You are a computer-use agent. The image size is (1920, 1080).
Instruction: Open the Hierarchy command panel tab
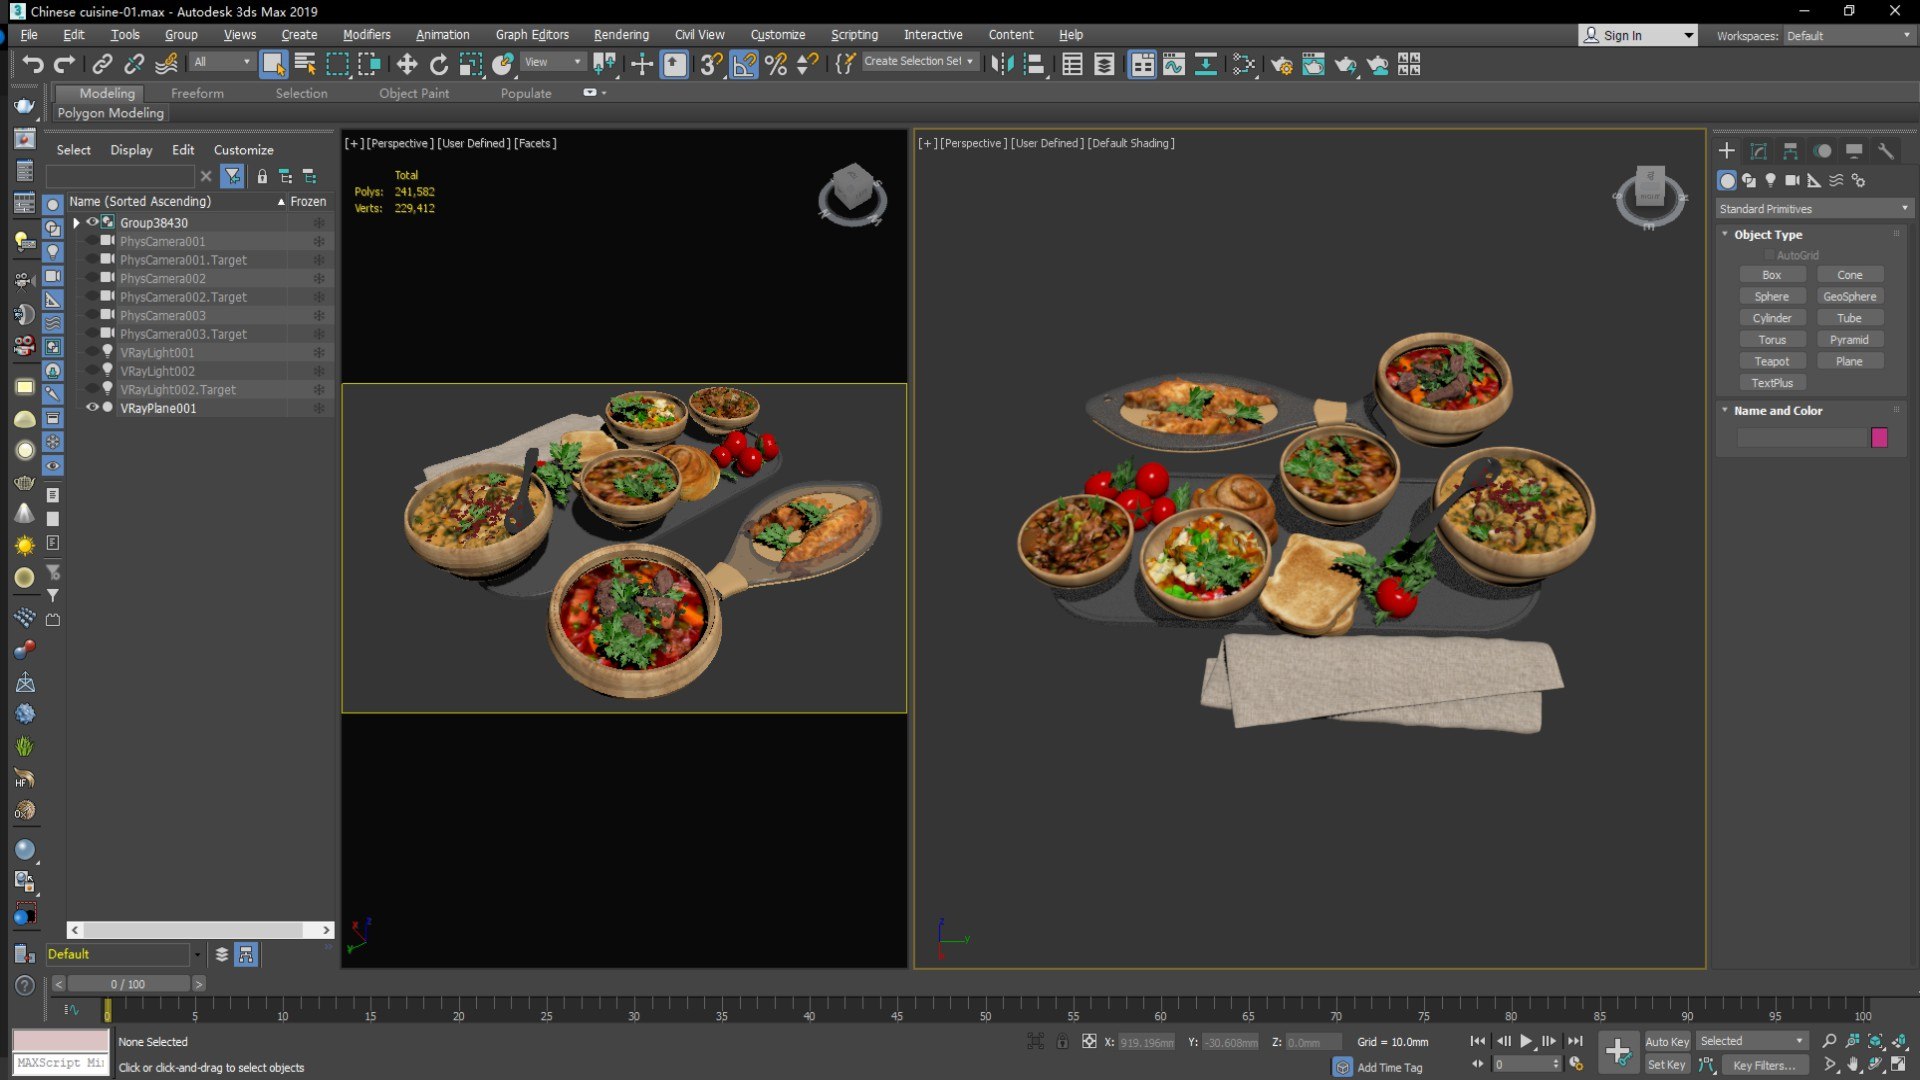tap(1790, 151)
